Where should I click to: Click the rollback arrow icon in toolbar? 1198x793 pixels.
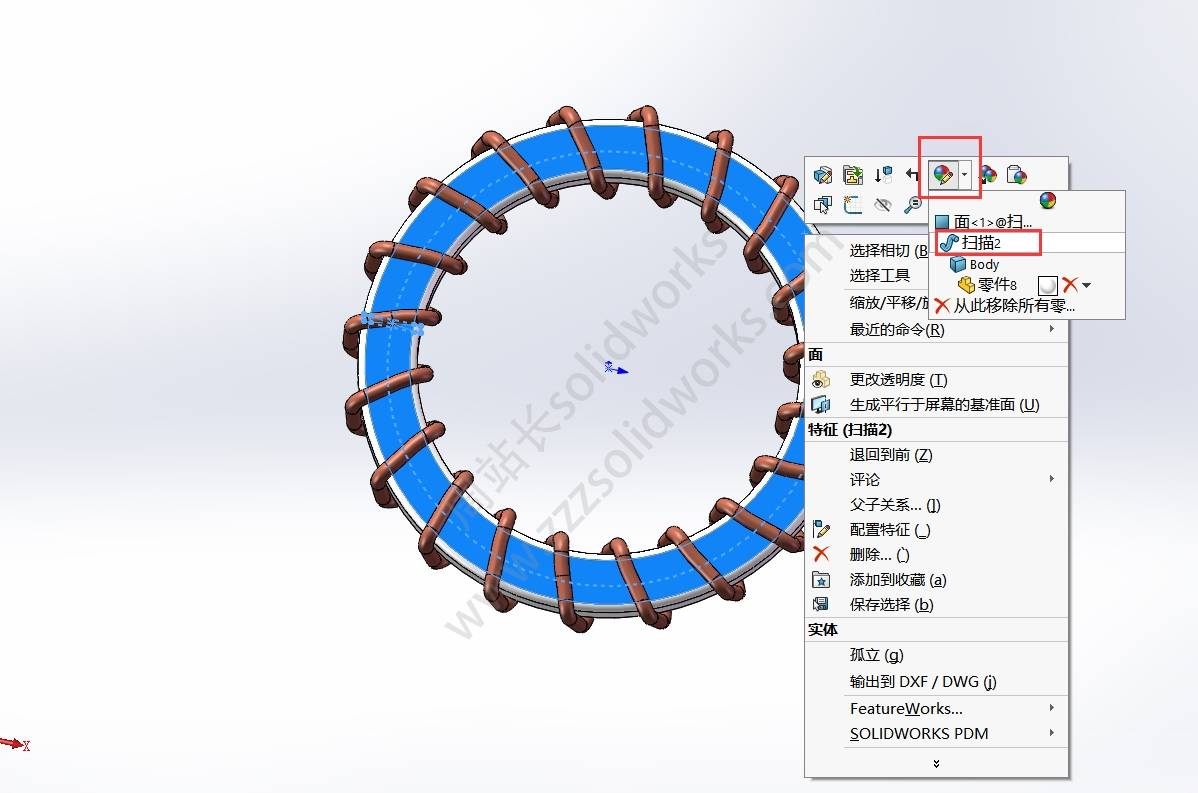coord(912,175)
